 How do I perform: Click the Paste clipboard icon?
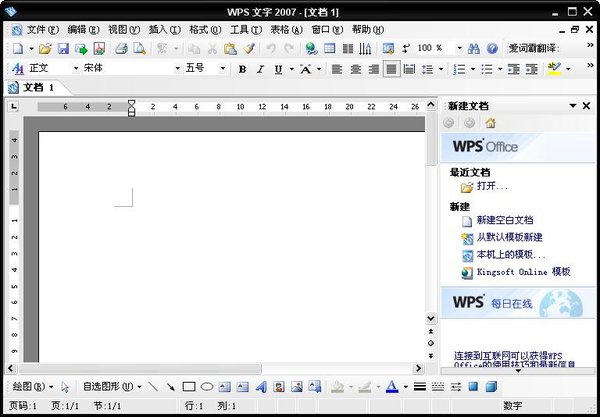point(230,49)
